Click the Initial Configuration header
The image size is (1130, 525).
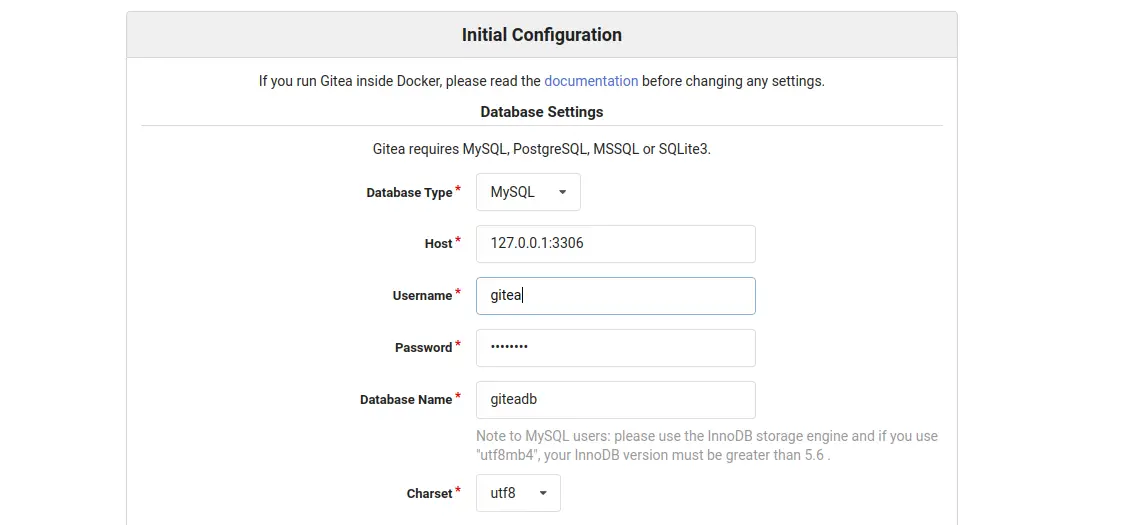pos(541,35)
